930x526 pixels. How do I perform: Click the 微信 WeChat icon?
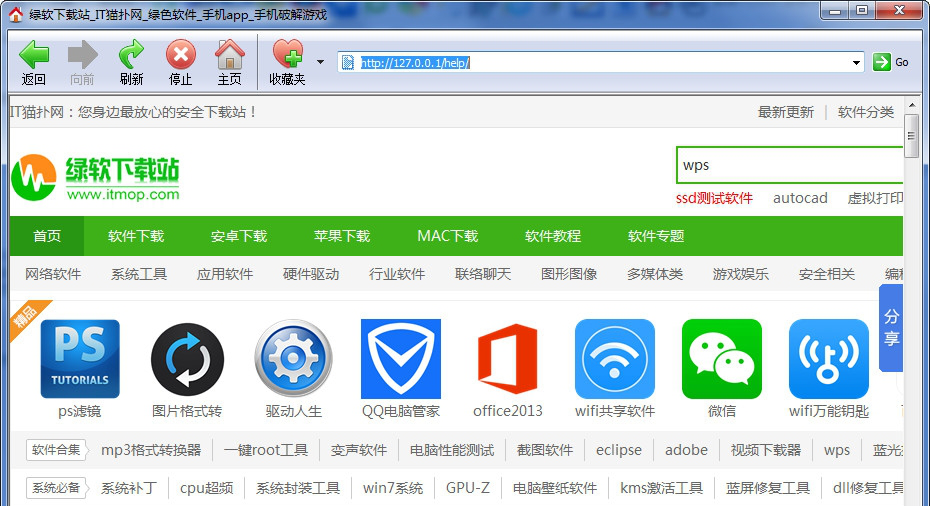pyautogui.click(x=722, y=359)
